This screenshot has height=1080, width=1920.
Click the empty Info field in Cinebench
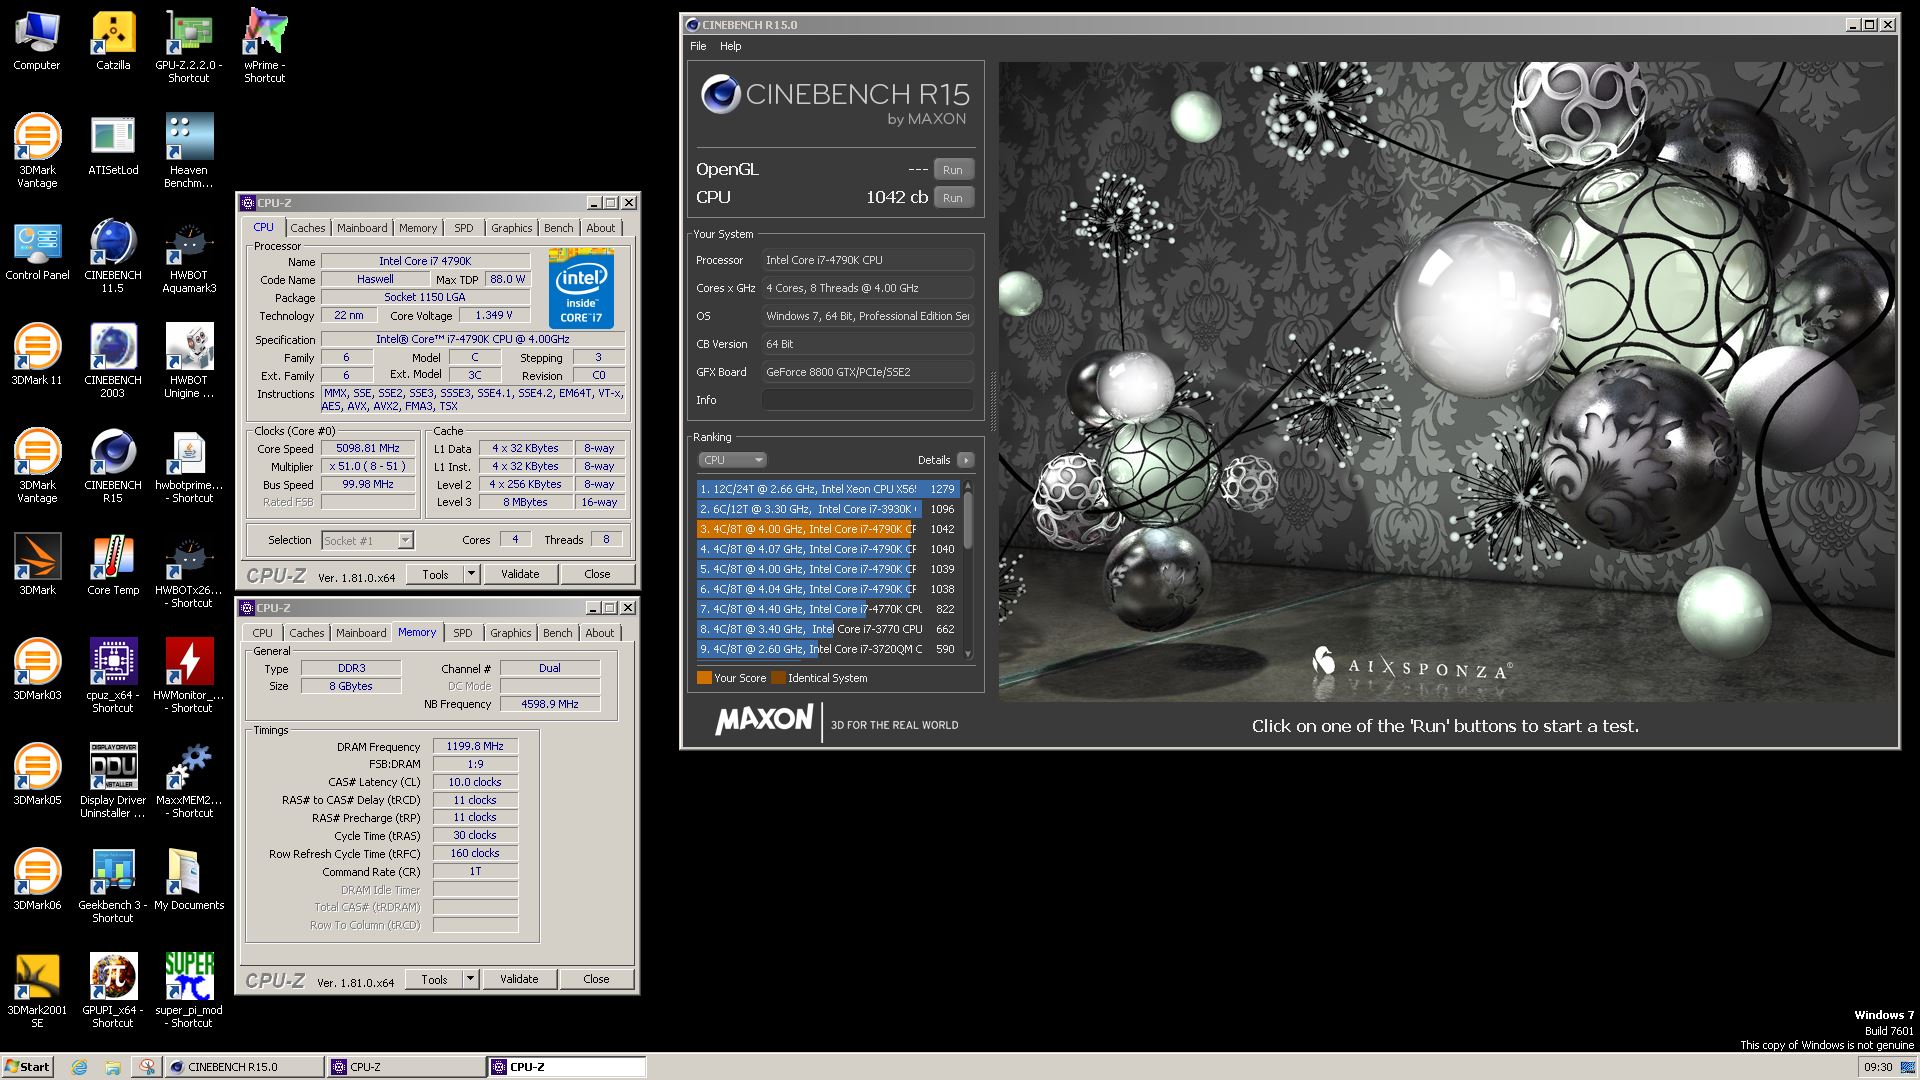point(868,400)
